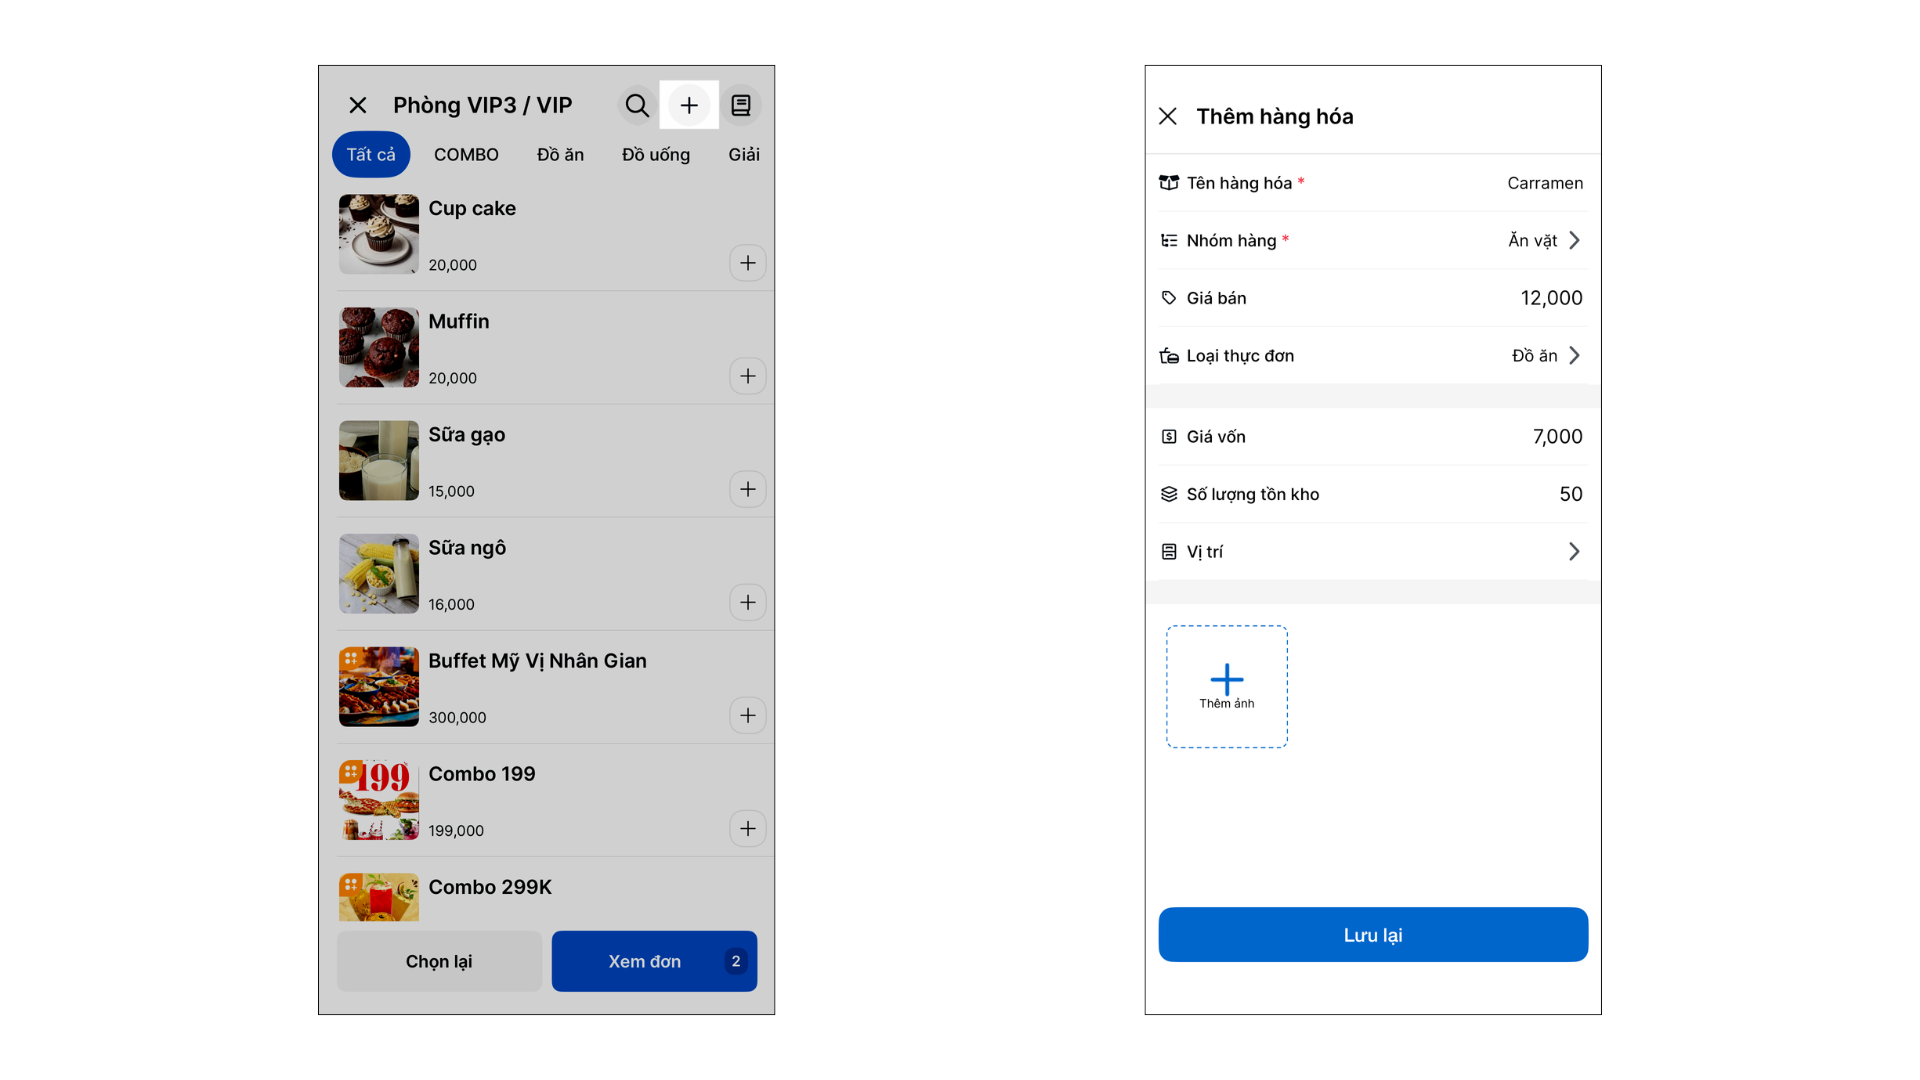Add Sữa ngô to the order

747,602
